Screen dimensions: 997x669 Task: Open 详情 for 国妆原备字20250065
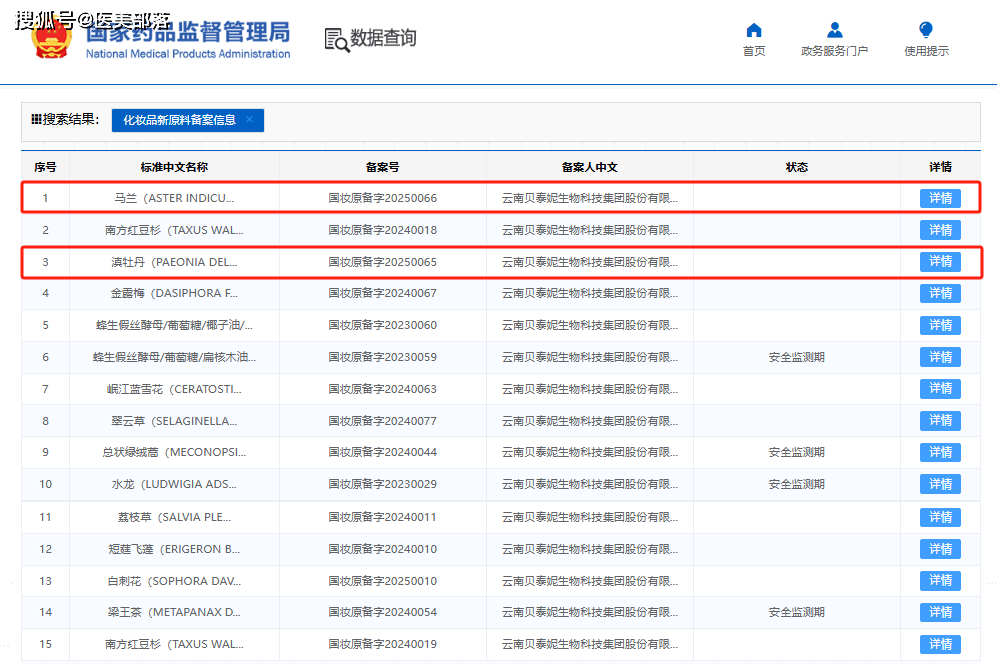tap(940, 261)
